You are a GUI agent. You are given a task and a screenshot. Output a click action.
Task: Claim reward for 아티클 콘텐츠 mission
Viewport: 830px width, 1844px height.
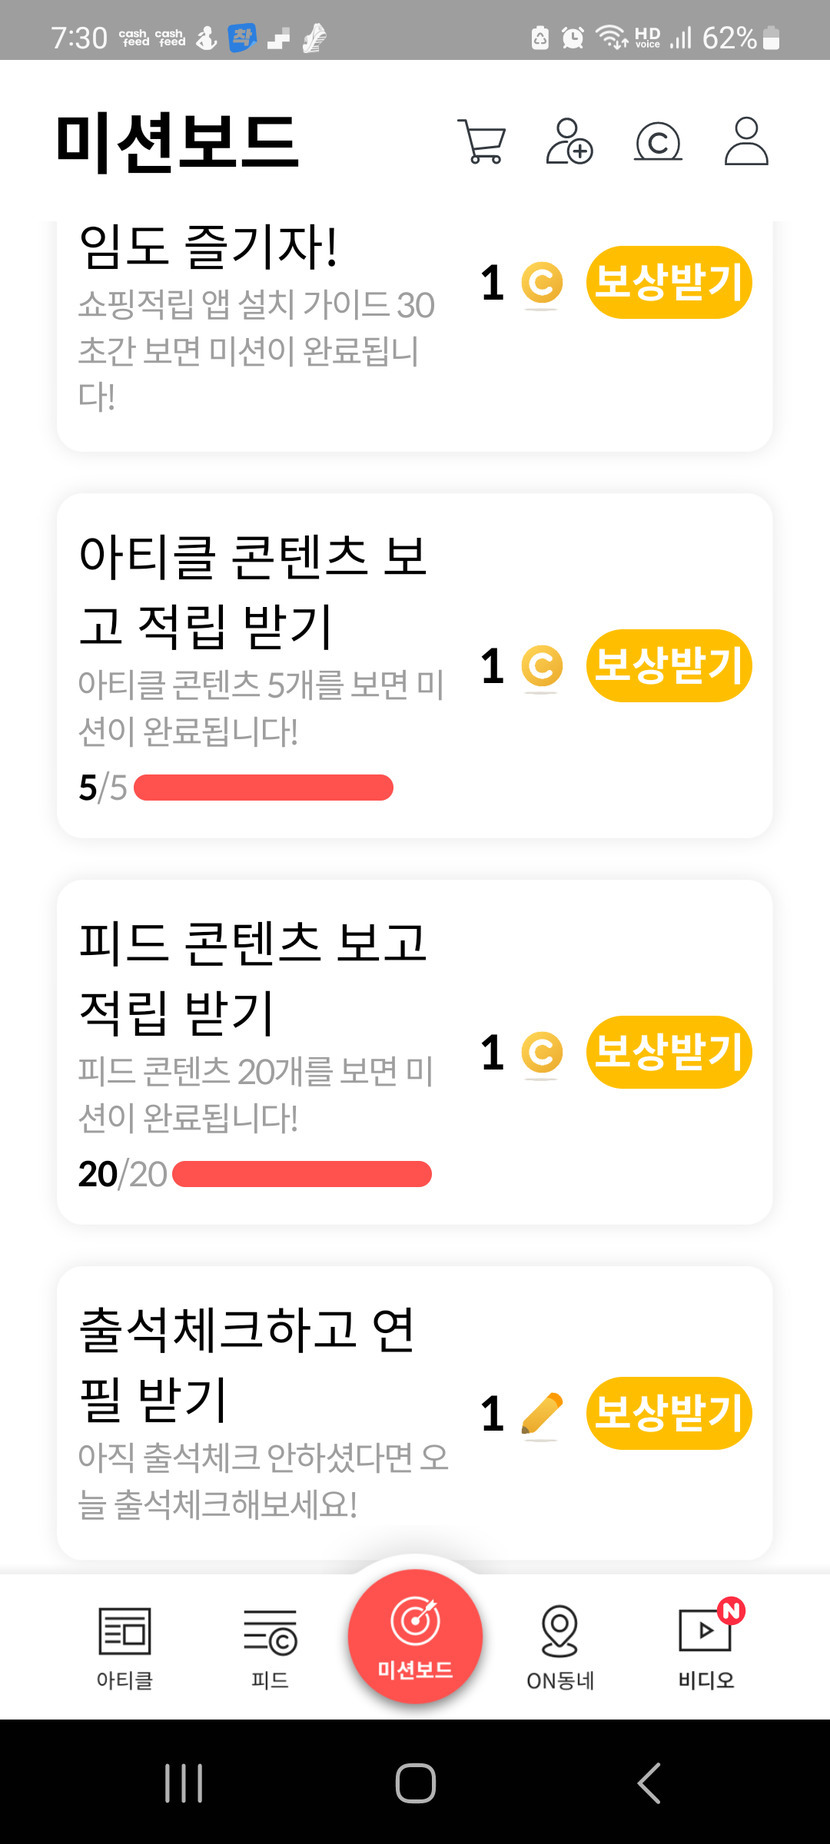[x=669, y=666]
